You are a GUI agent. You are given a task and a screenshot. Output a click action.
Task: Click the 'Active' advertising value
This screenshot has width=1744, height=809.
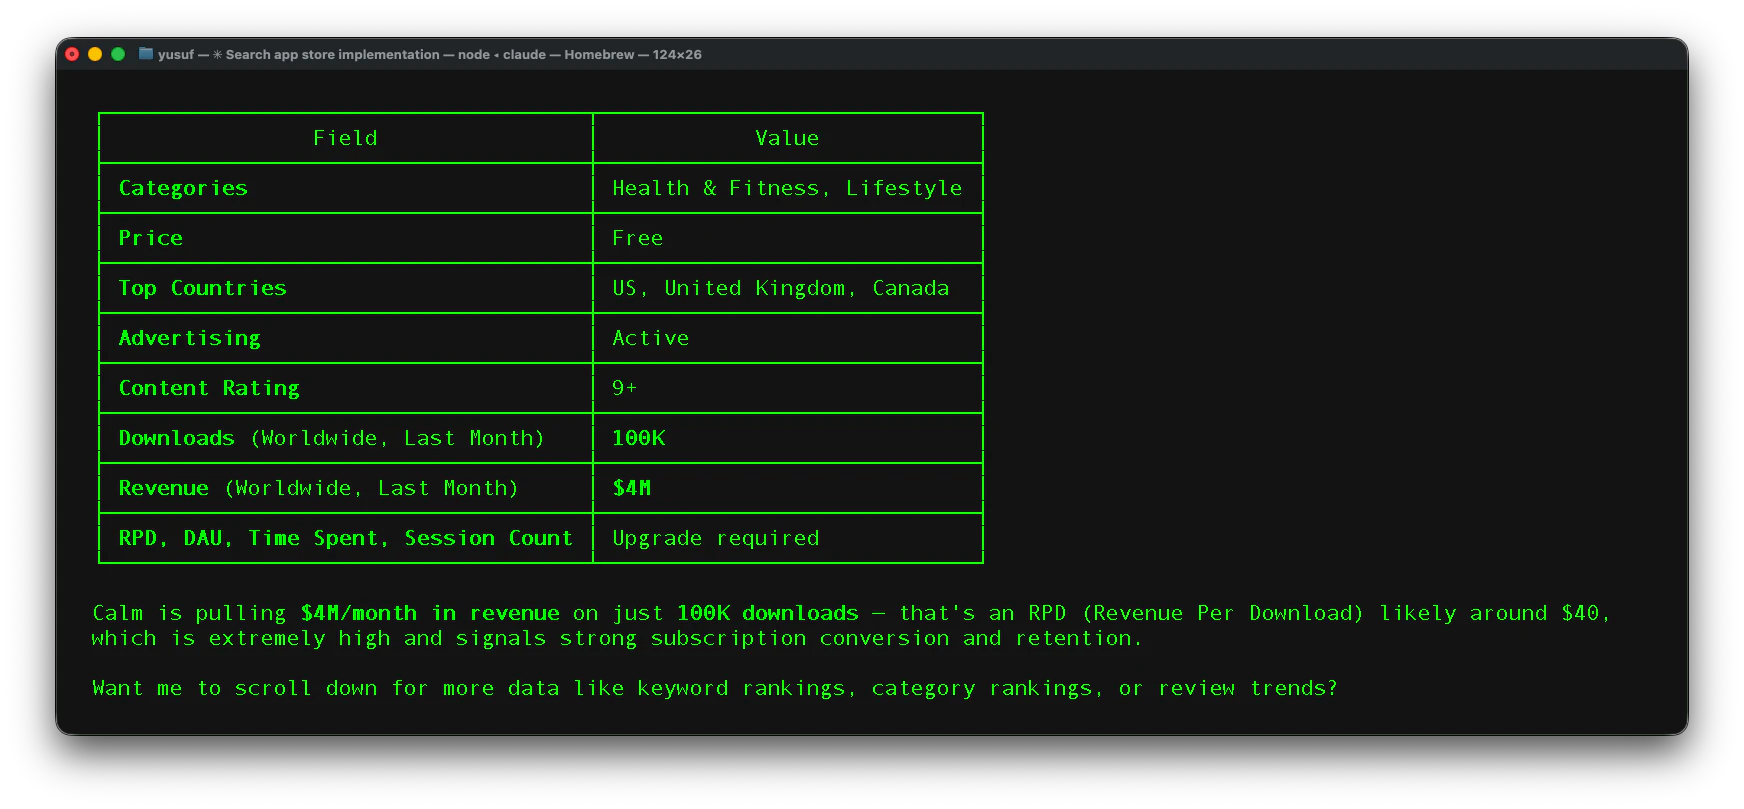[x=651, y=338]
